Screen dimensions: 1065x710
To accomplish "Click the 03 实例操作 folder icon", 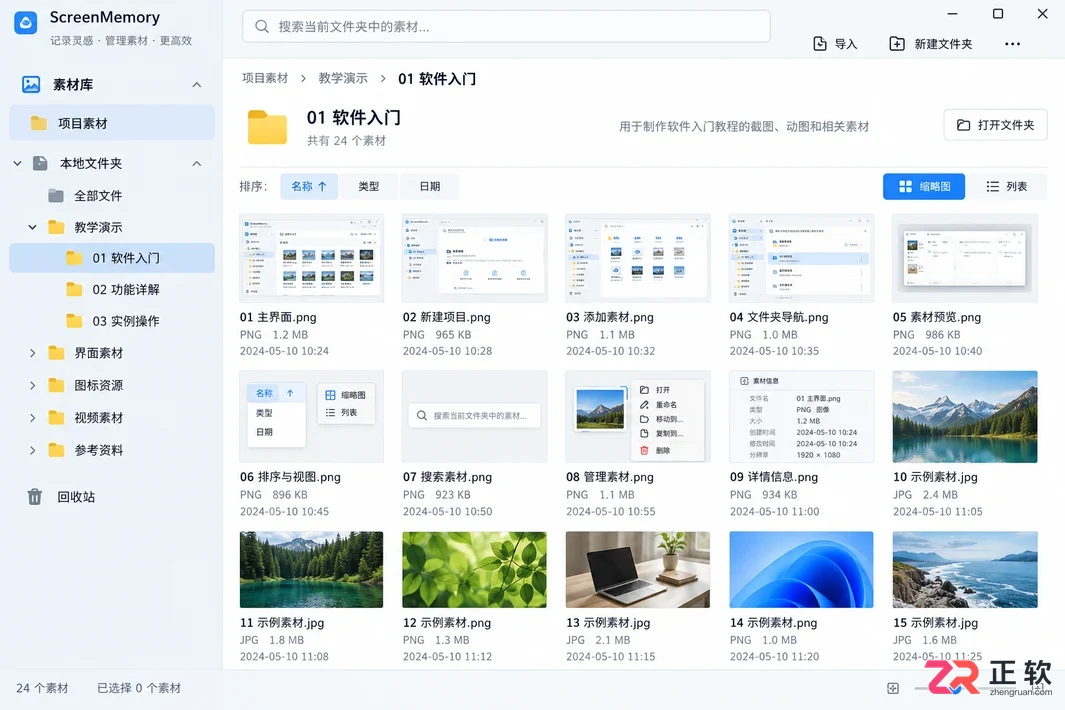I will (74, 321).
